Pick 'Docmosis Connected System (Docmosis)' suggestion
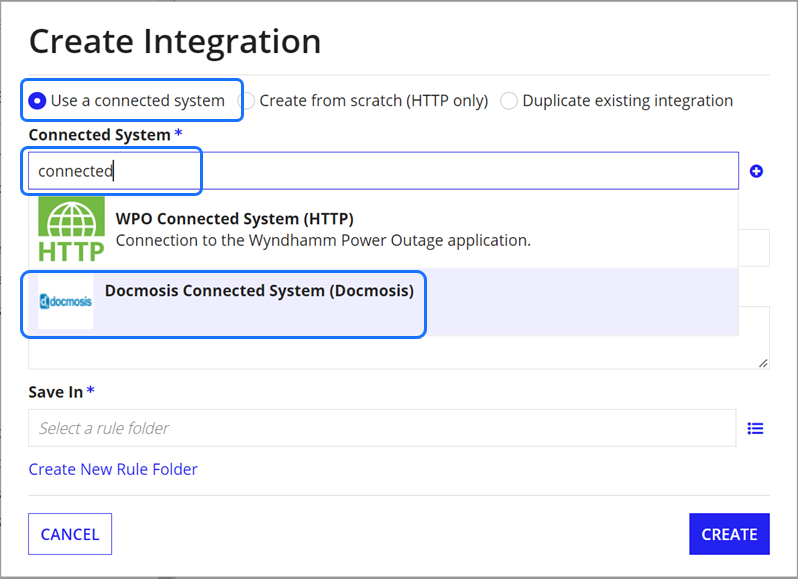The image size is (799, 579). [x=383, y=302]
